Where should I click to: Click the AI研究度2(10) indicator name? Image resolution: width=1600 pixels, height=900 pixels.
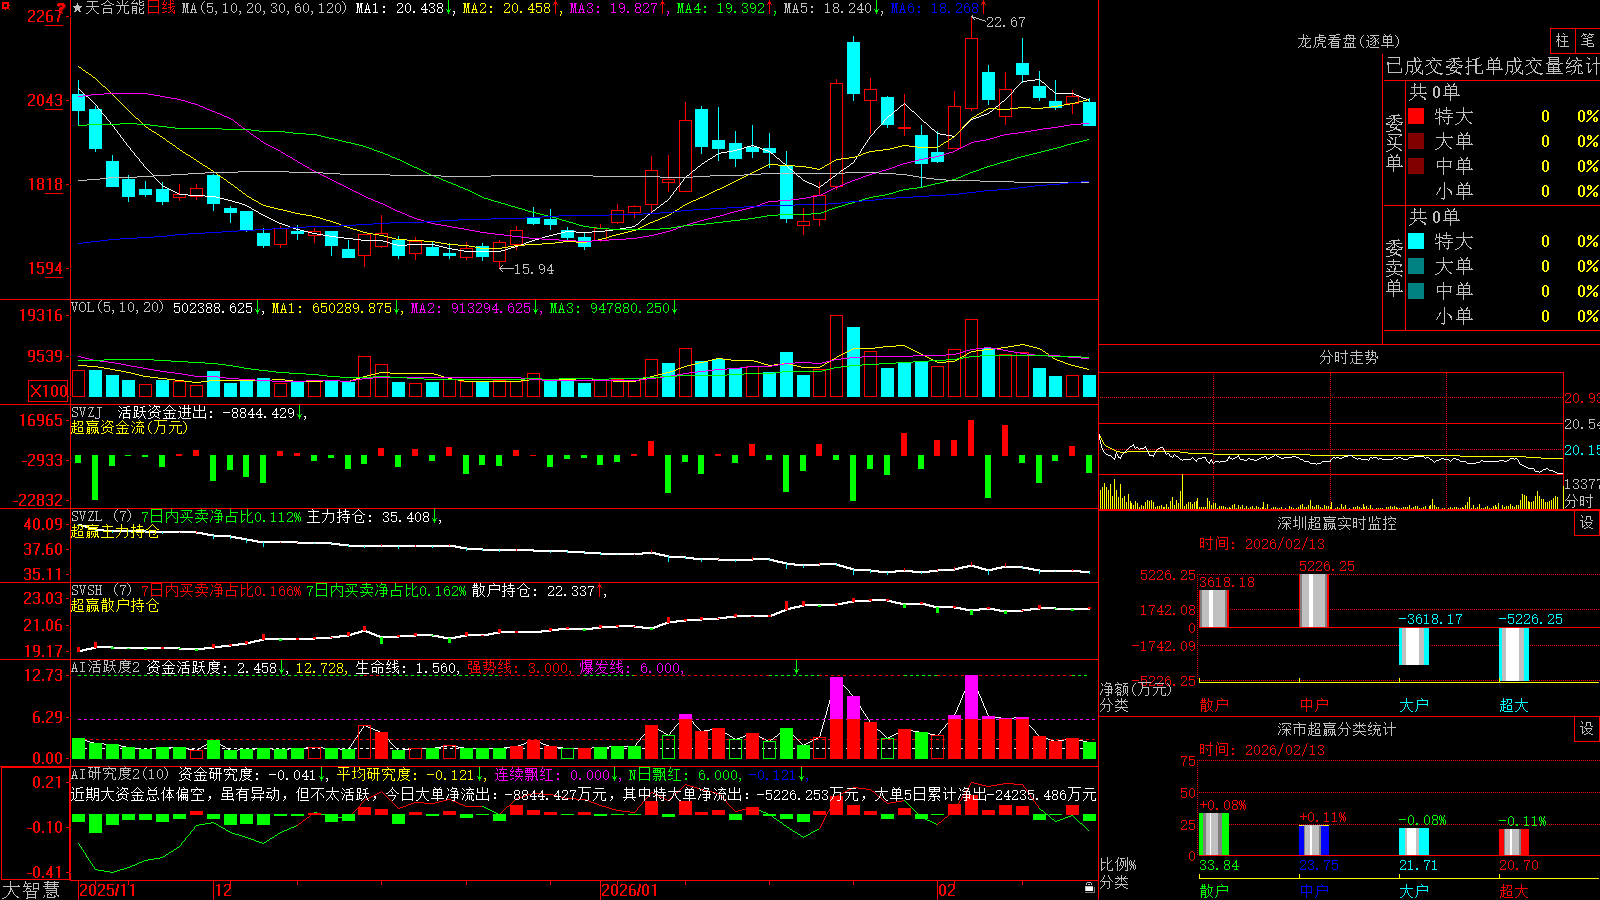click(120, 774)
